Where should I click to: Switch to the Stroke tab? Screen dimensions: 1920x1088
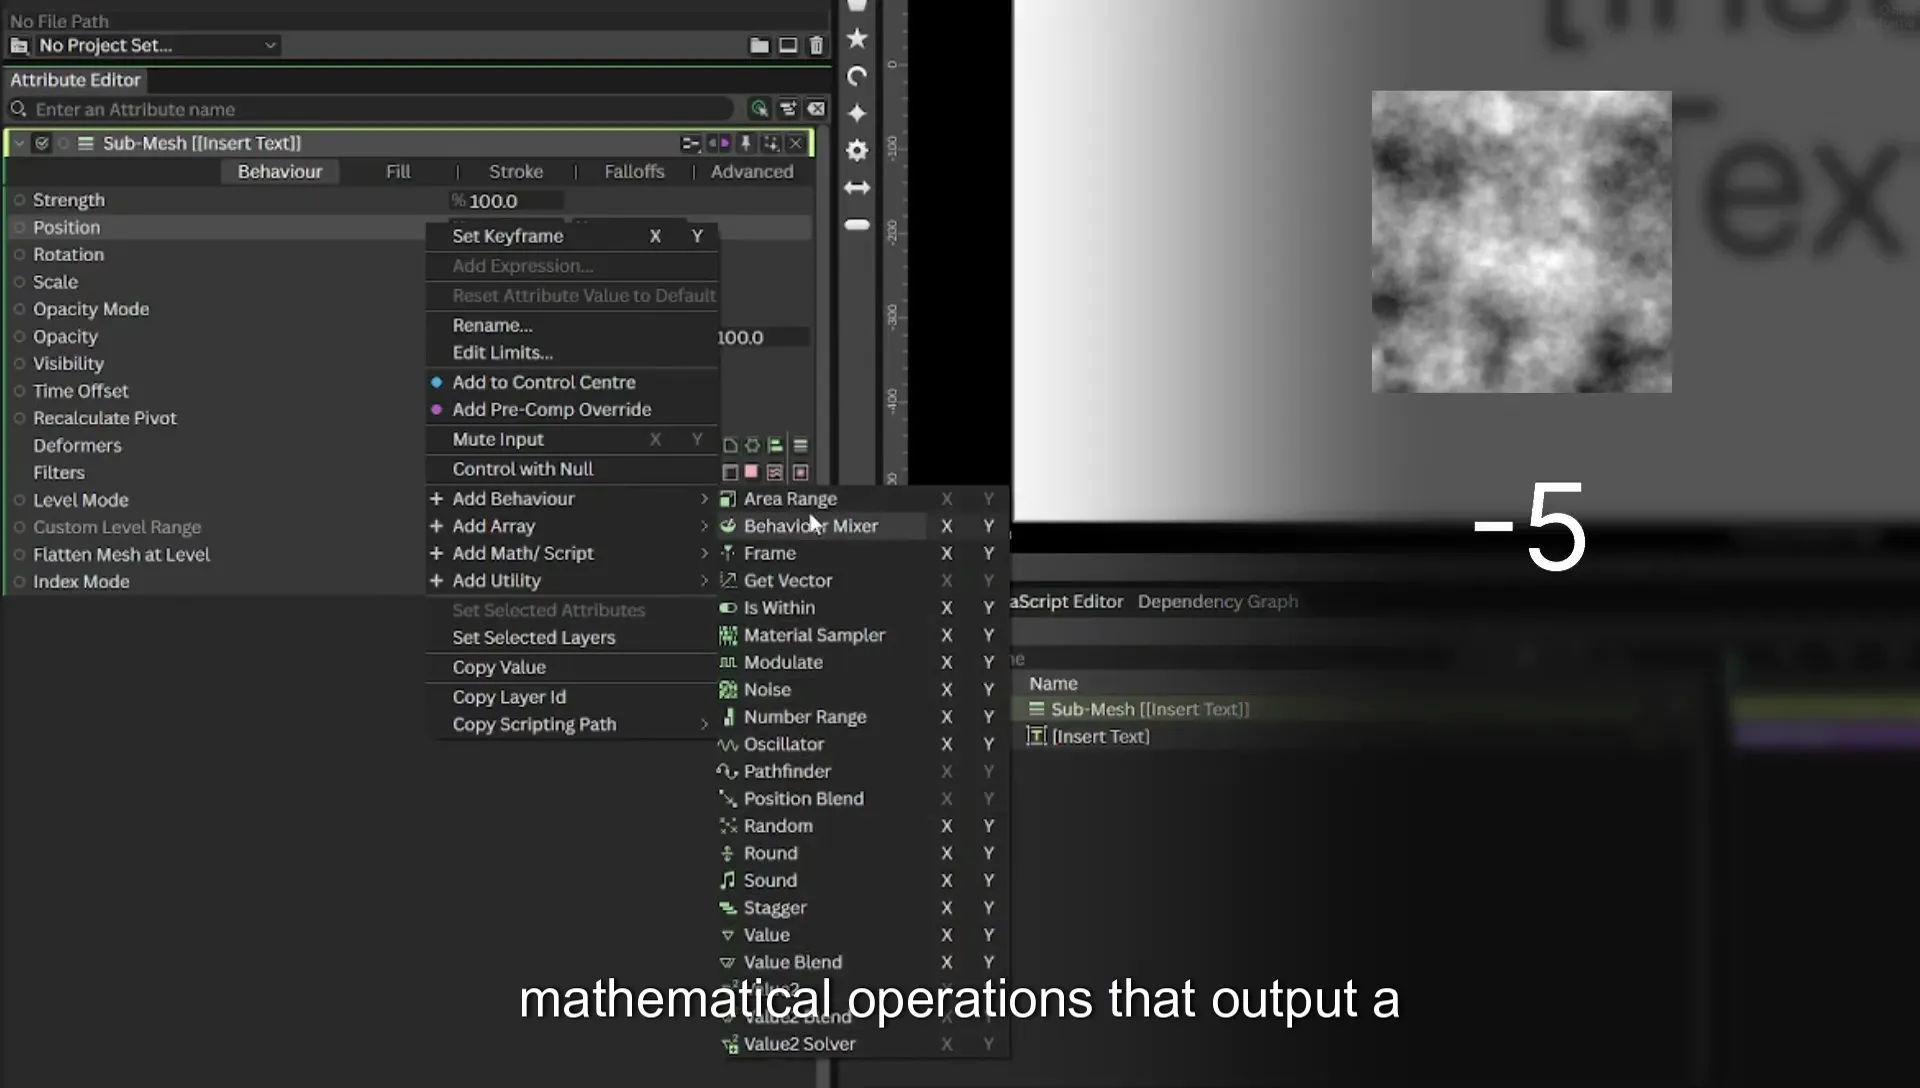(516, 171)
